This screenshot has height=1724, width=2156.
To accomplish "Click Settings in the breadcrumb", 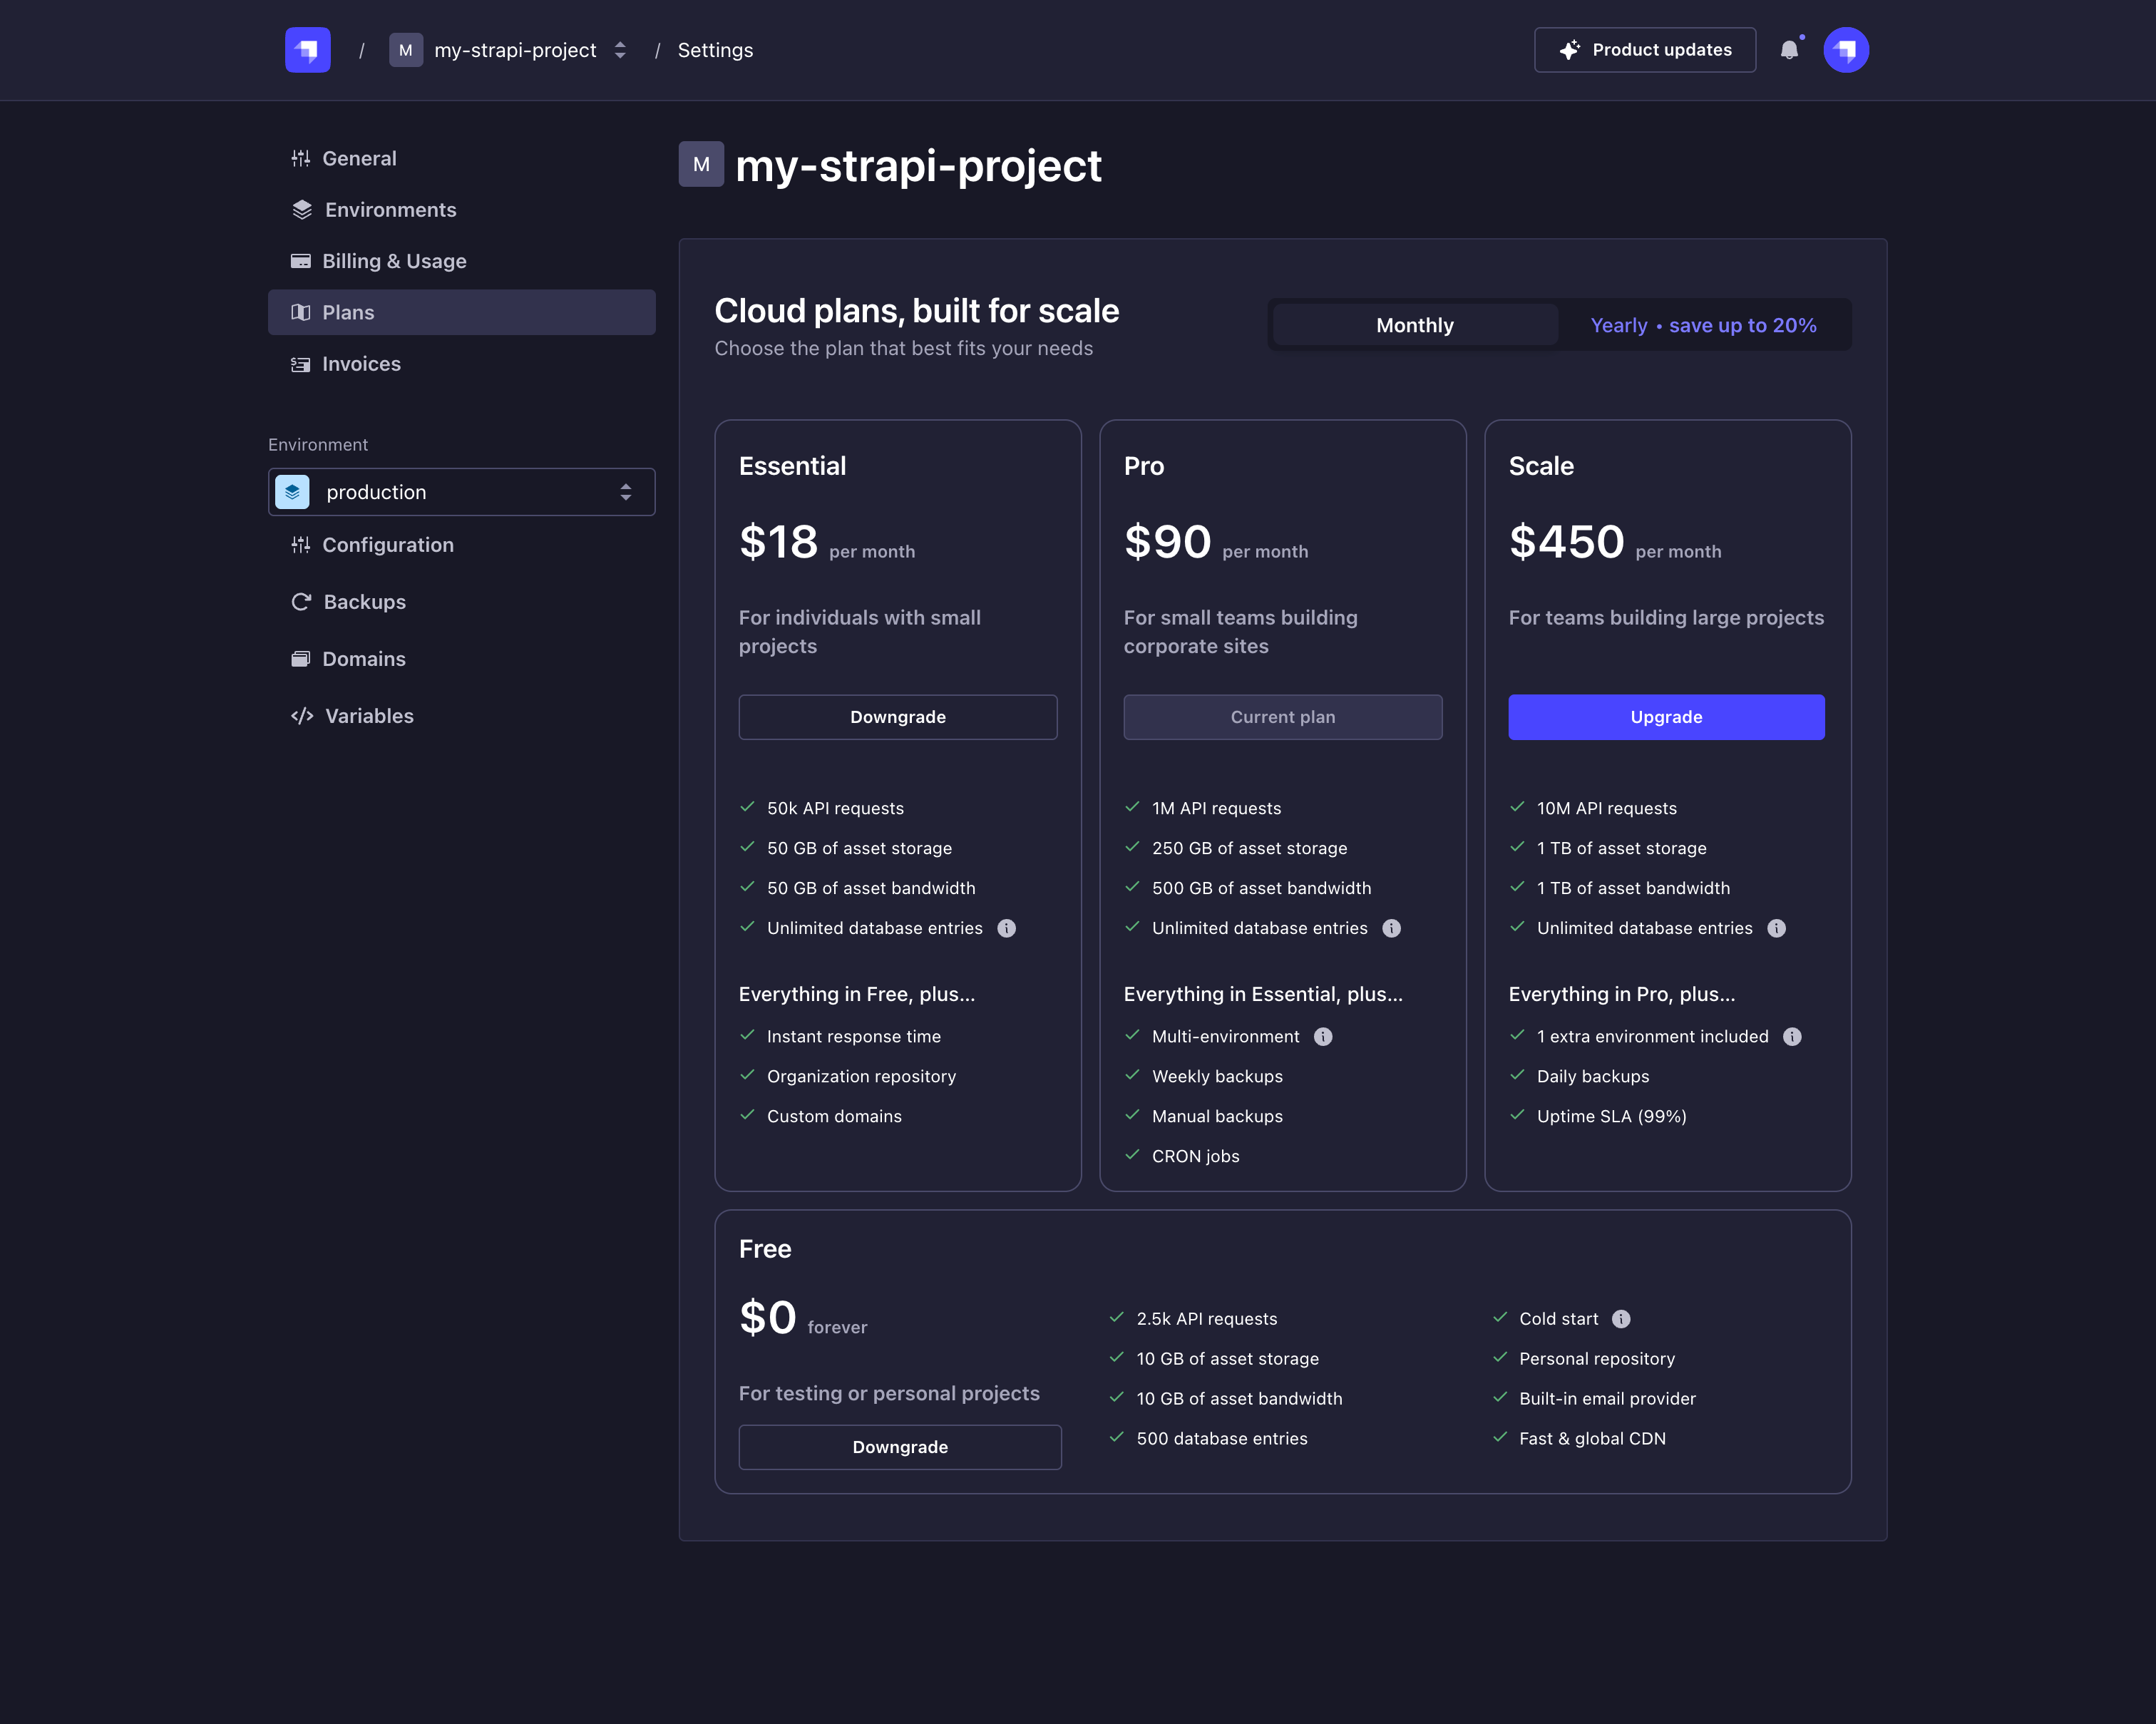I will [x=715, y=50].
